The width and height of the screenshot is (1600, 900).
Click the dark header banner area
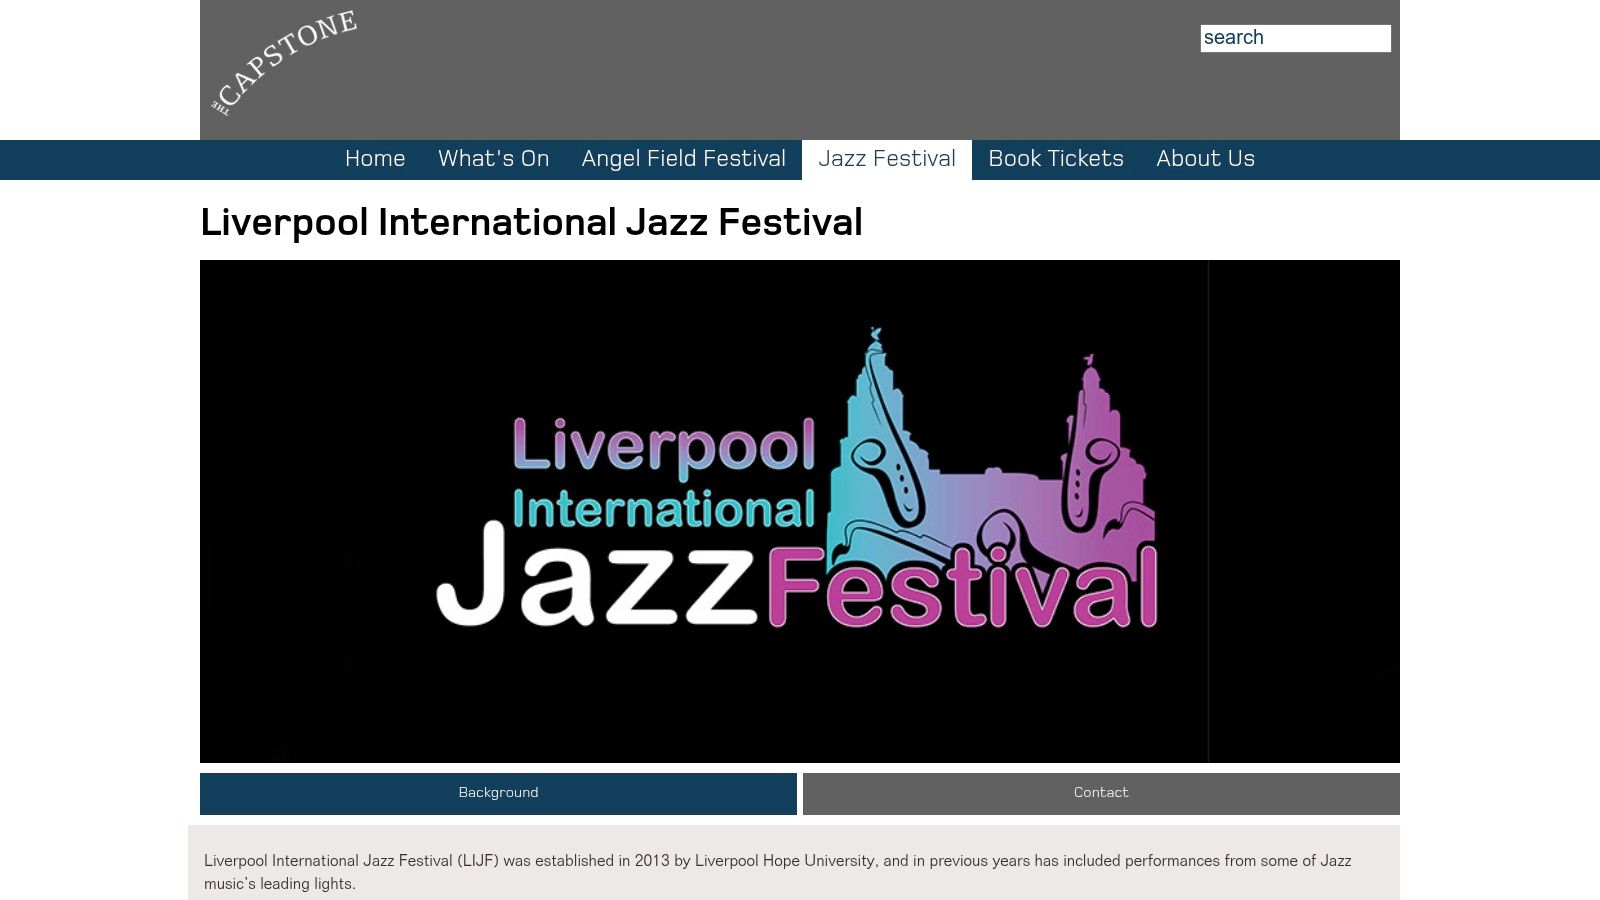click(800, 70)
